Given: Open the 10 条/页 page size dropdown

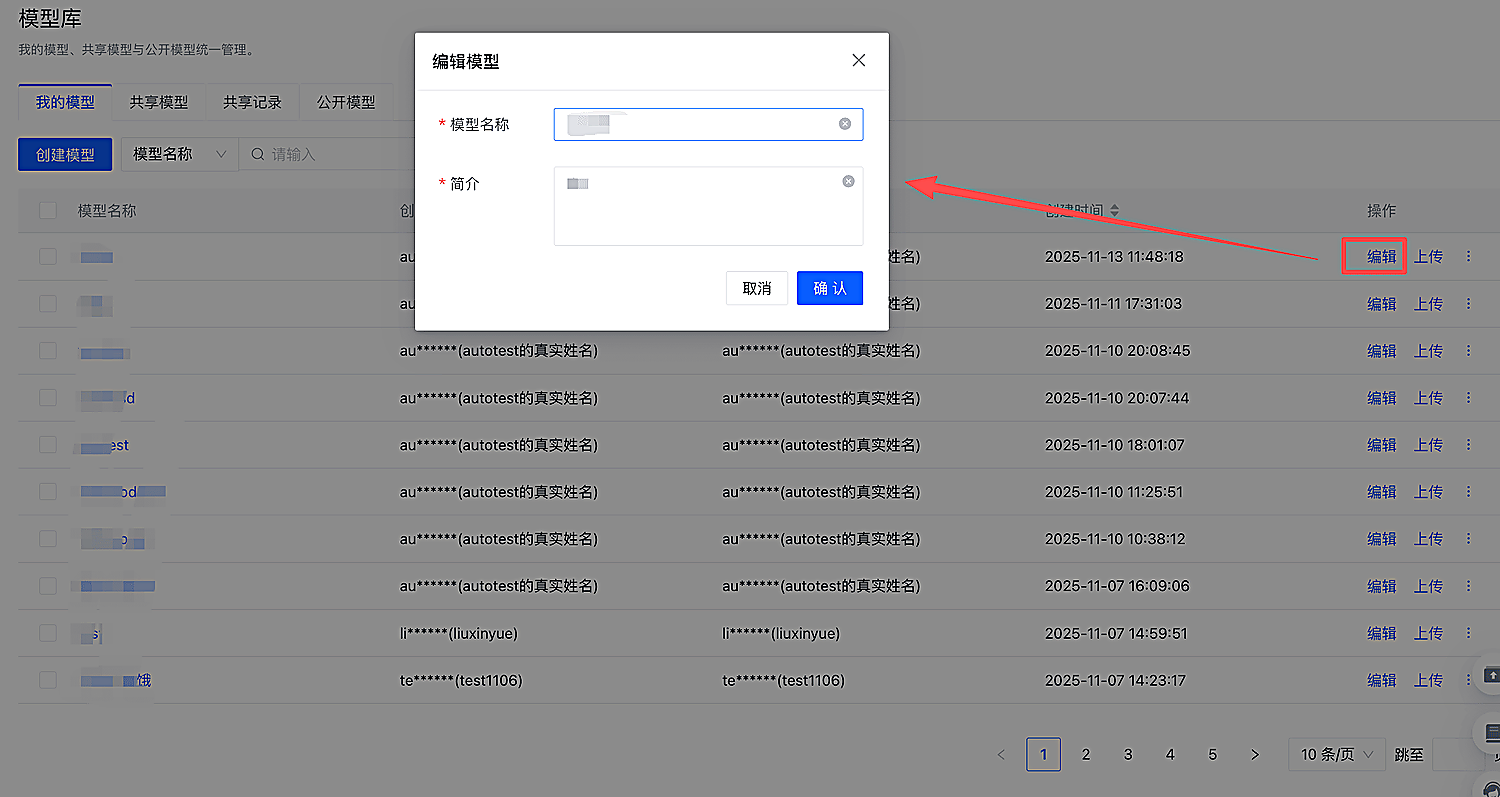Looking at the screenshot, I should [x=1337, y=754].
